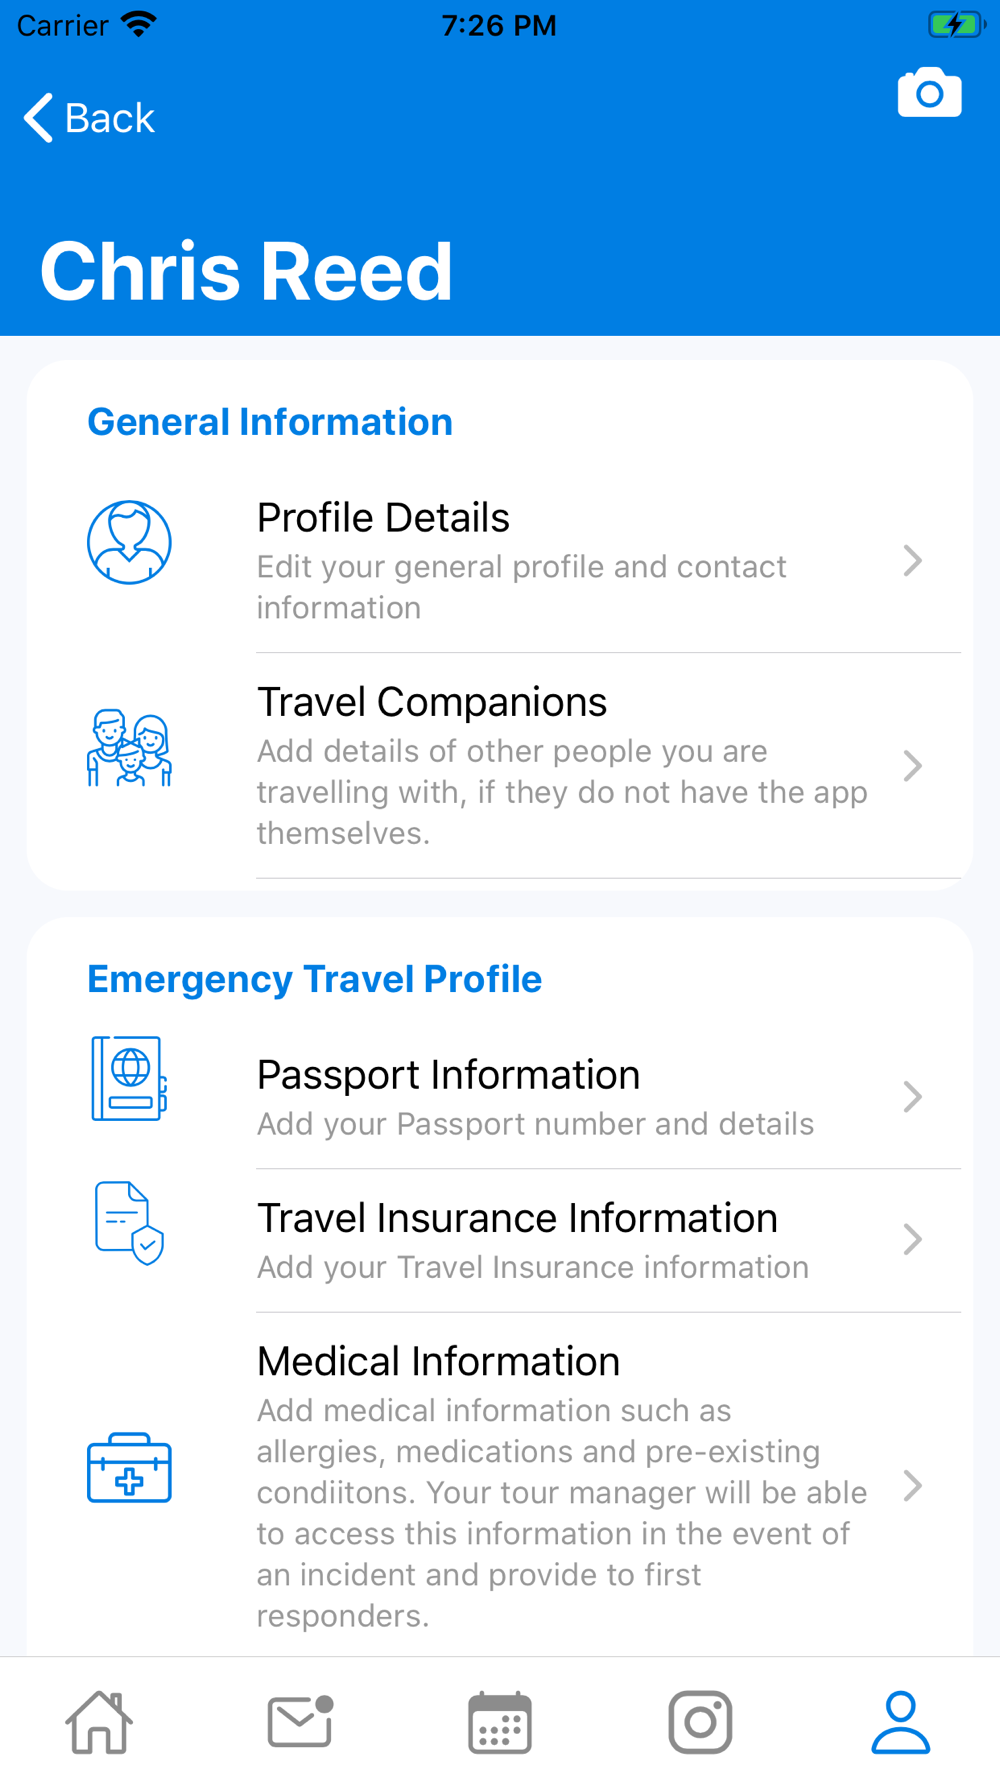Open Travel Insurance Information via chevron
Screen dimensions: 1000x1778
(912, 1240)
